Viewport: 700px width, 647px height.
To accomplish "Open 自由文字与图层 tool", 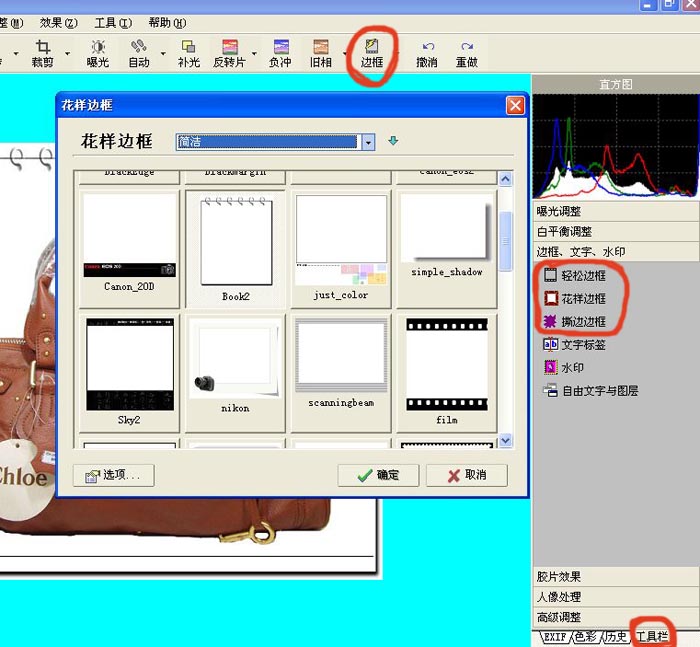I will [591, 391].
